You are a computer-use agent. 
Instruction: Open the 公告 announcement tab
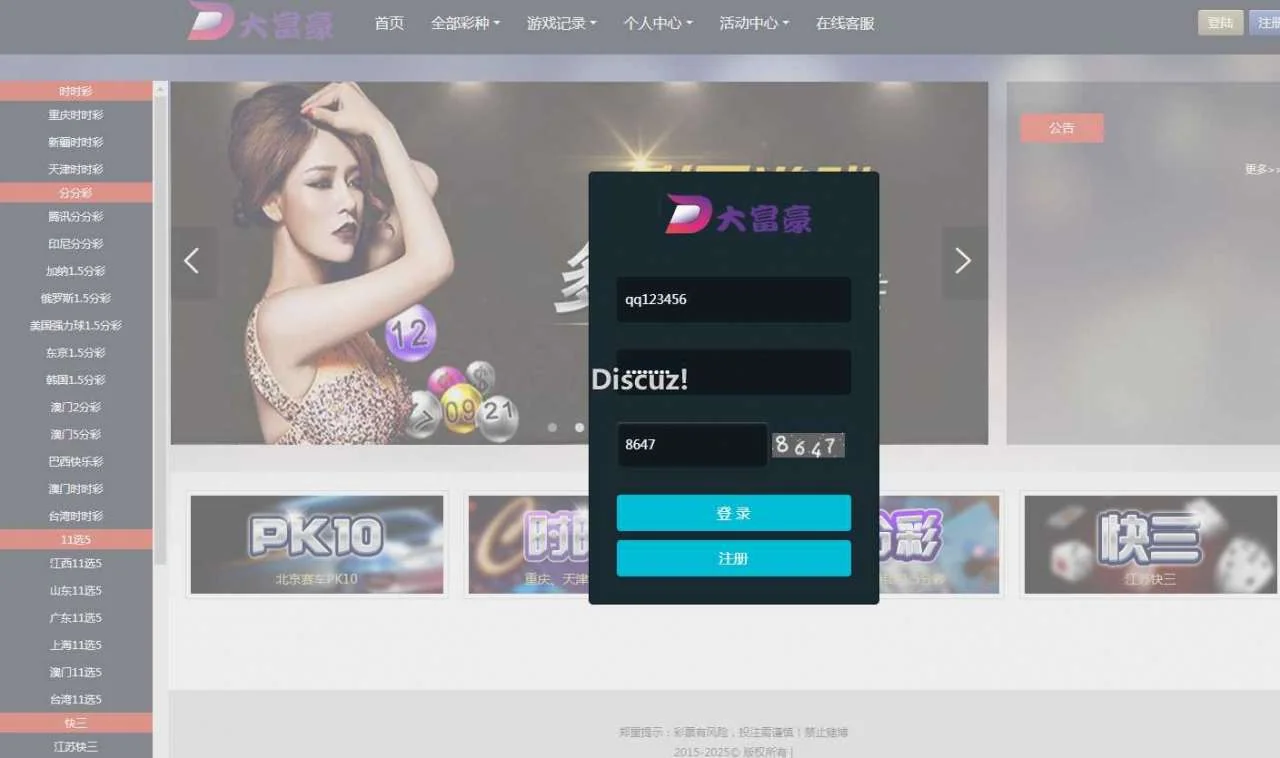point(1061,128)
